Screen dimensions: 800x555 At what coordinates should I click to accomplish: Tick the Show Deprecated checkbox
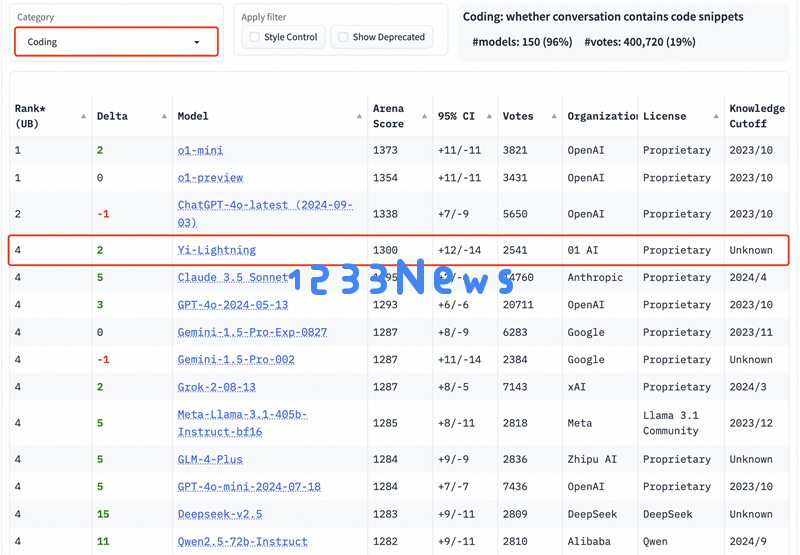pos(343,37)
